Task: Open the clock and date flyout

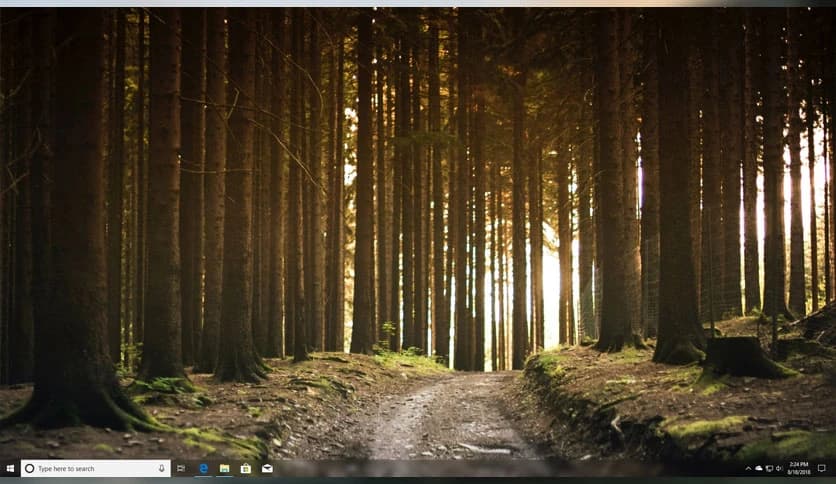Action: click(799, 469)
